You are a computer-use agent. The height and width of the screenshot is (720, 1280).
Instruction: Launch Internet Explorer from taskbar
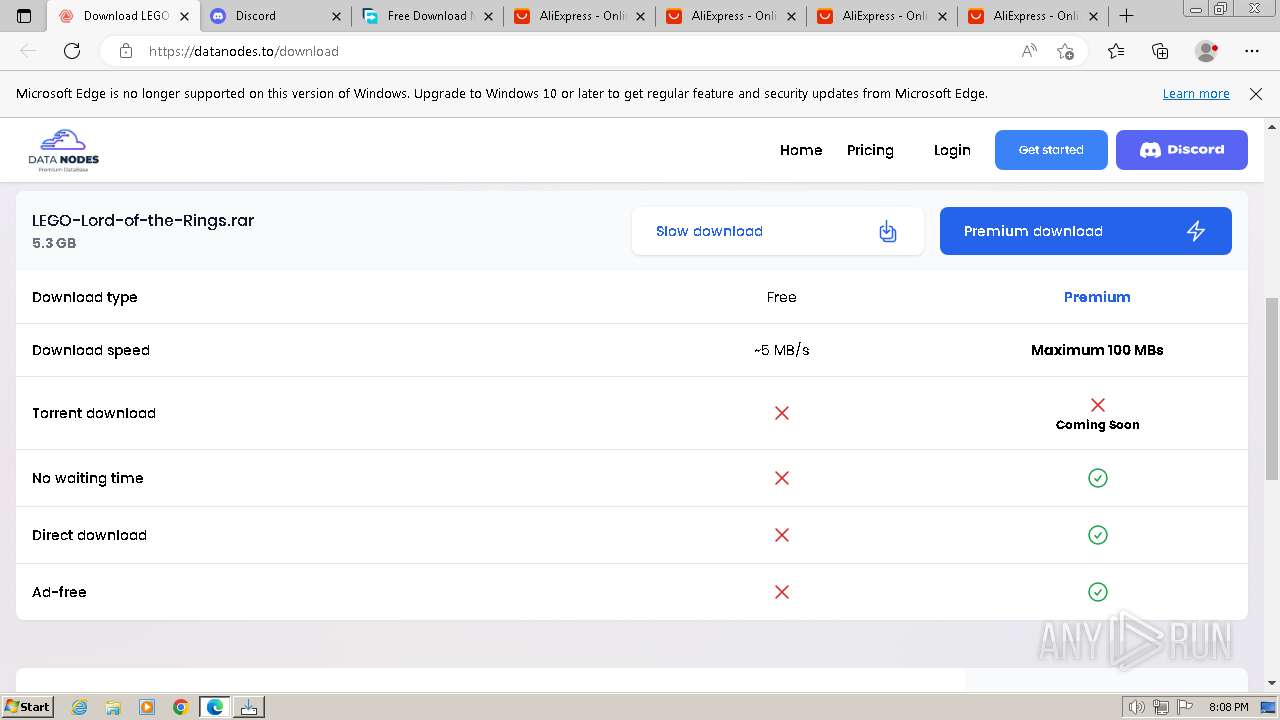pyautogui.click(x=79, y=707)
